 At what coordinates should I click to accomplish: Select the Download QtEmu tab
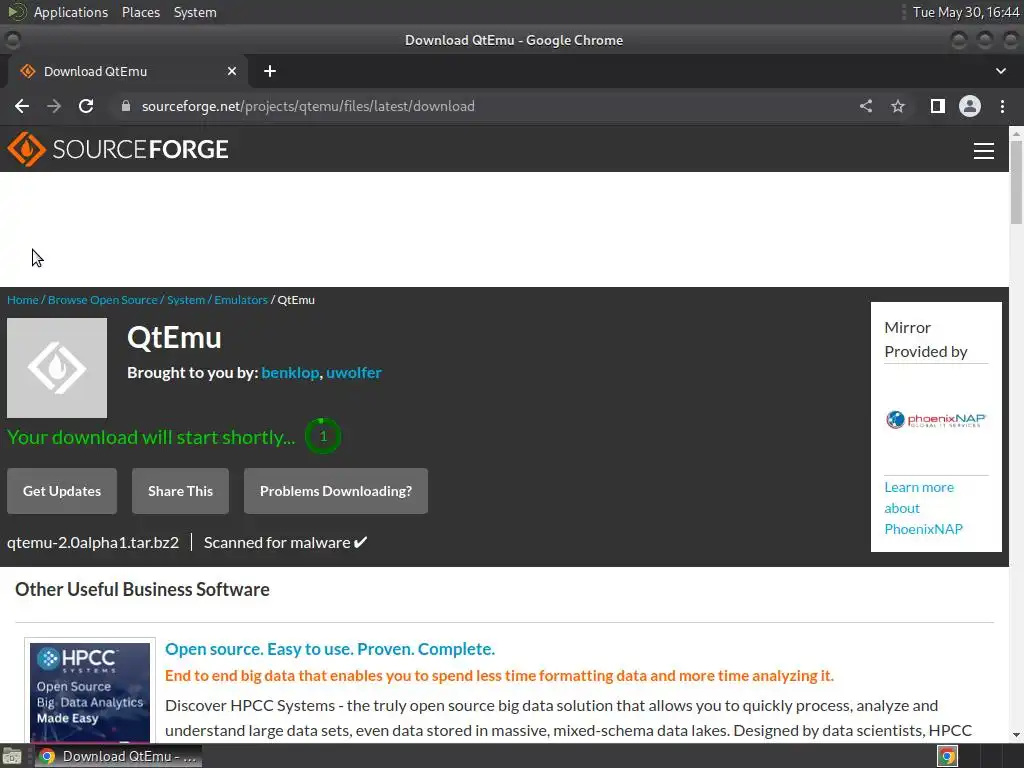[x=127, y=71]
